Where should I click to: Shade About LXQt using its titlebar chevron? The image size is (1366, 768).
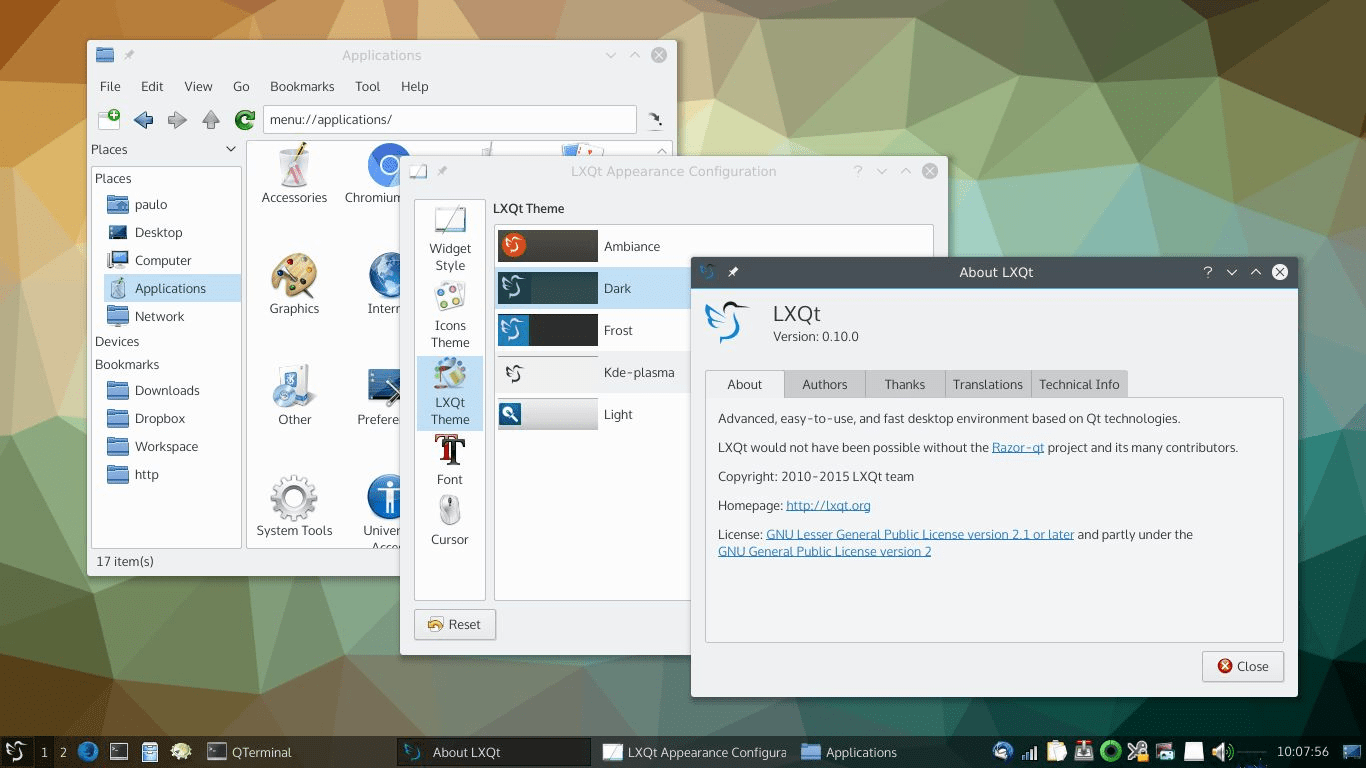[x=1231, y=271]
